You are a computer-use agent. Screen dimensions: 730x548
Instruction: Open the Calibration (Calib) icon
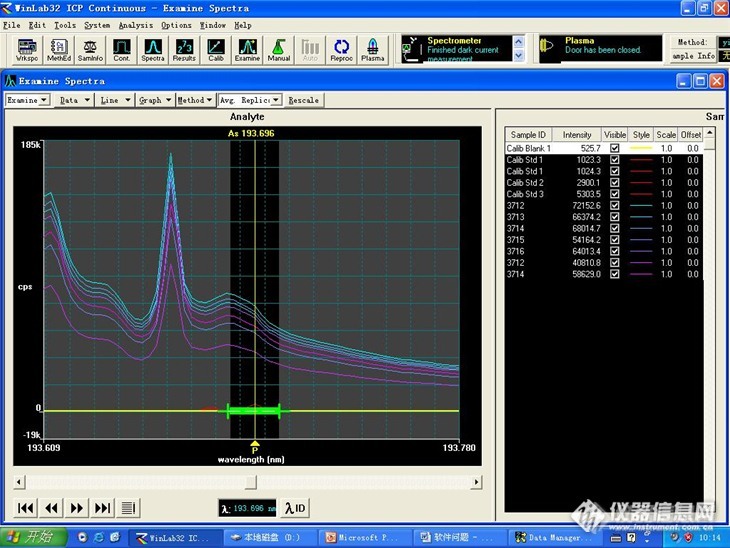216,50
